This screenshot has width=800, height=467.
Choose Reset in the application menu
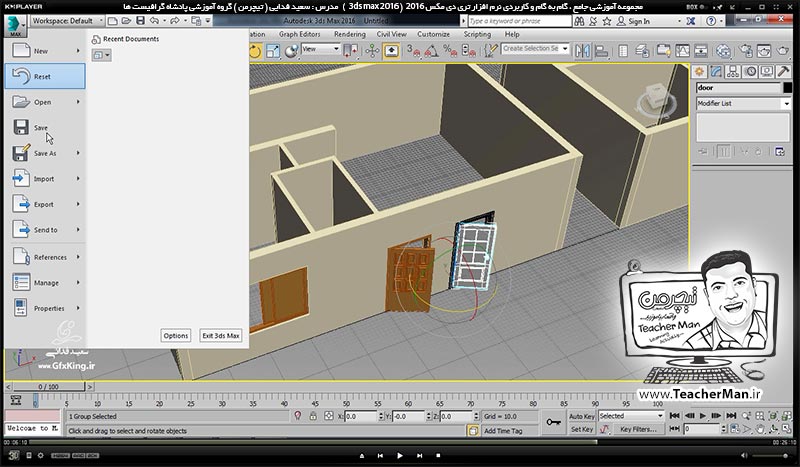point(45,76)
